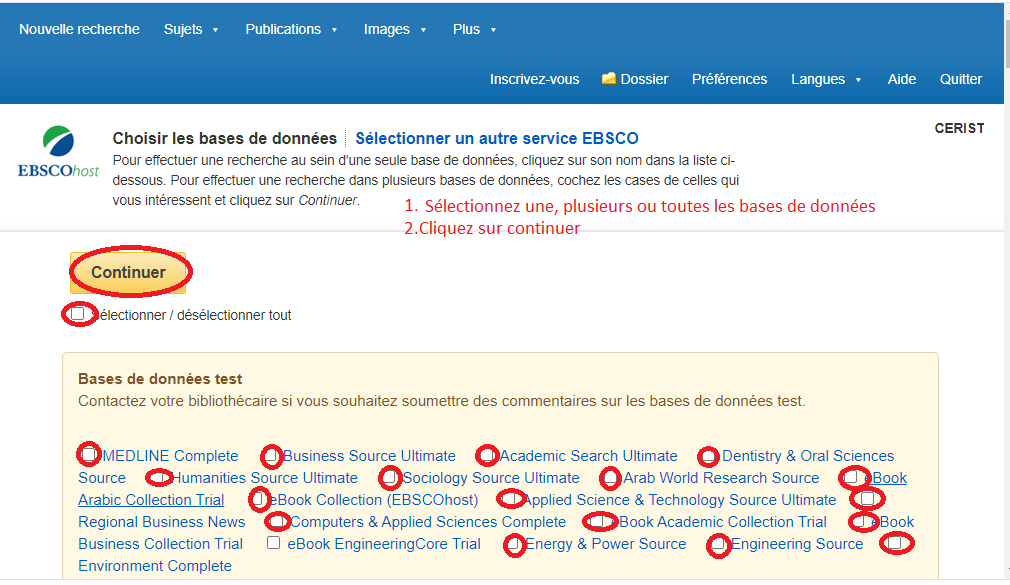Open the Publications dropdown
1010x585 pixels.
(291, 29)
